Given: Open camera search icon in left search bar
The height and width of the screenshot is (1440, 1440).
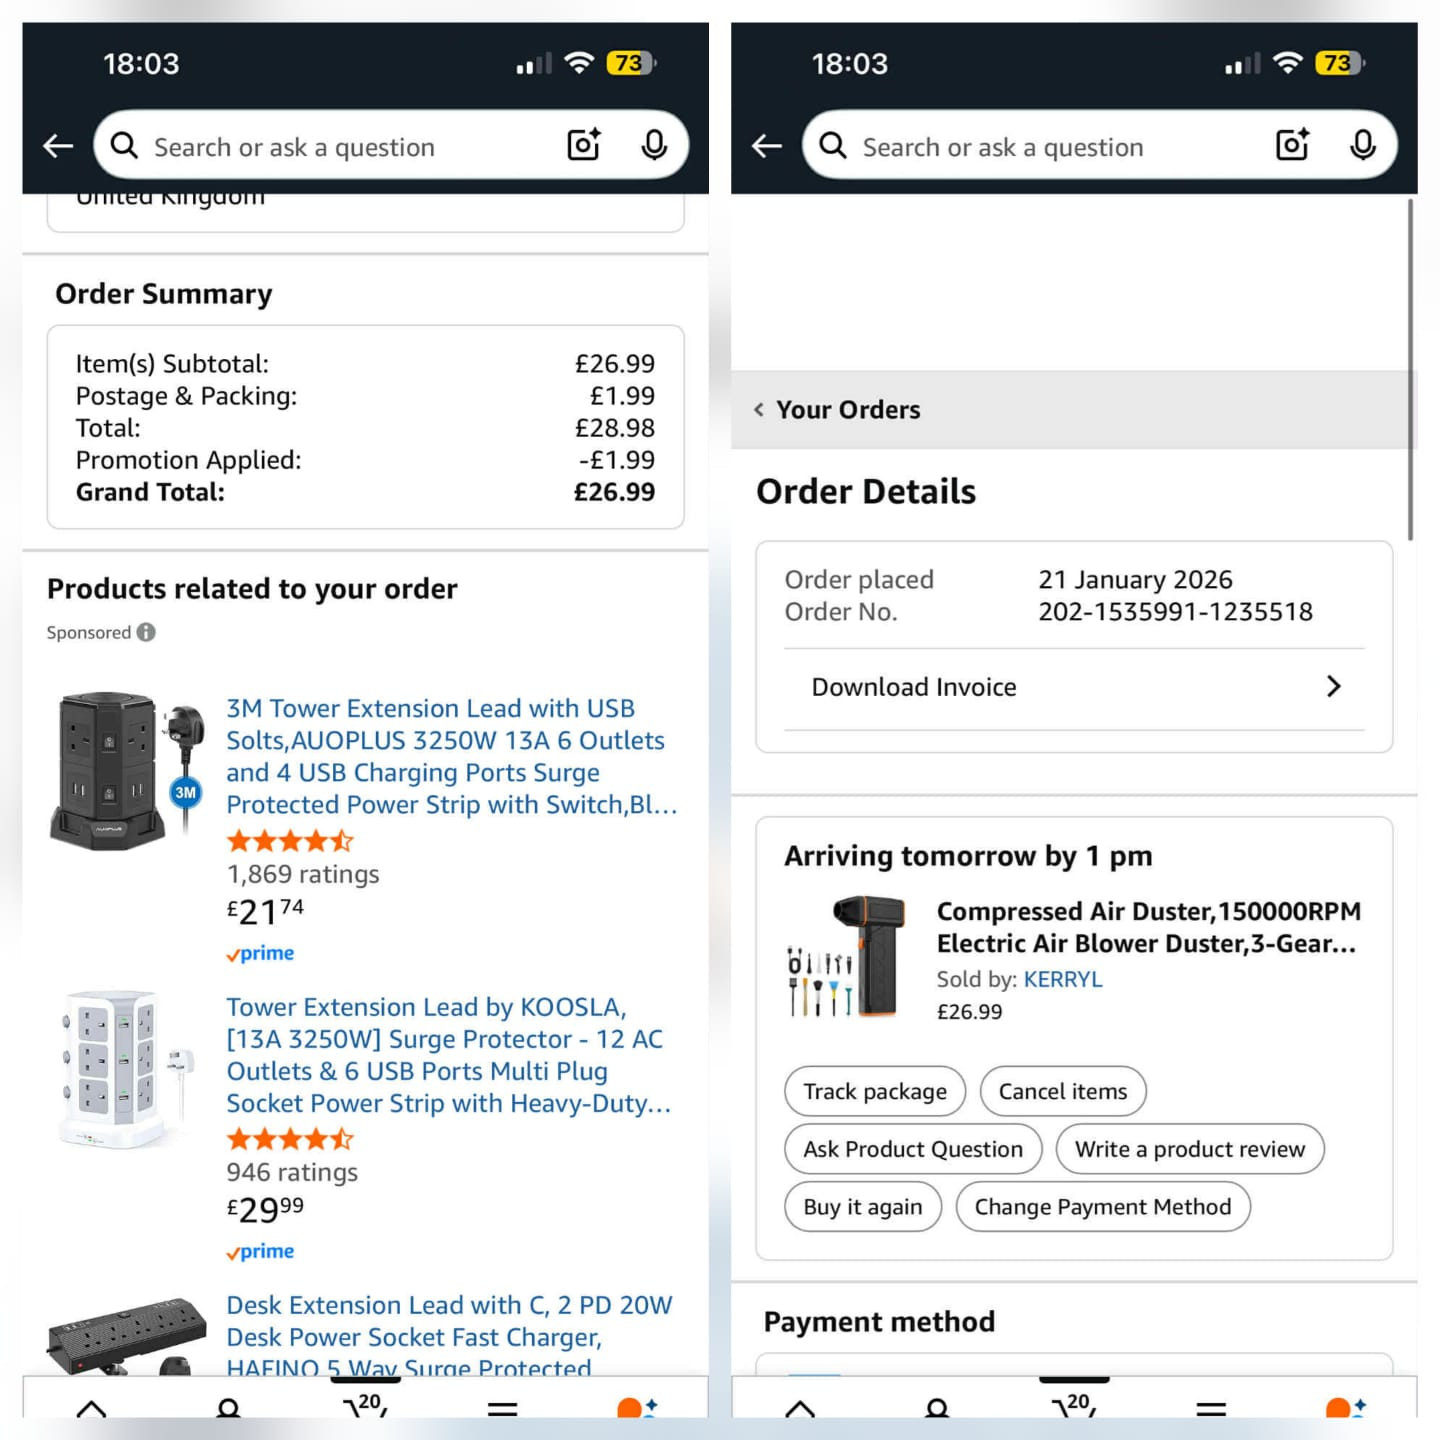Looking at the screenshot, I should [x=584, y=145].
